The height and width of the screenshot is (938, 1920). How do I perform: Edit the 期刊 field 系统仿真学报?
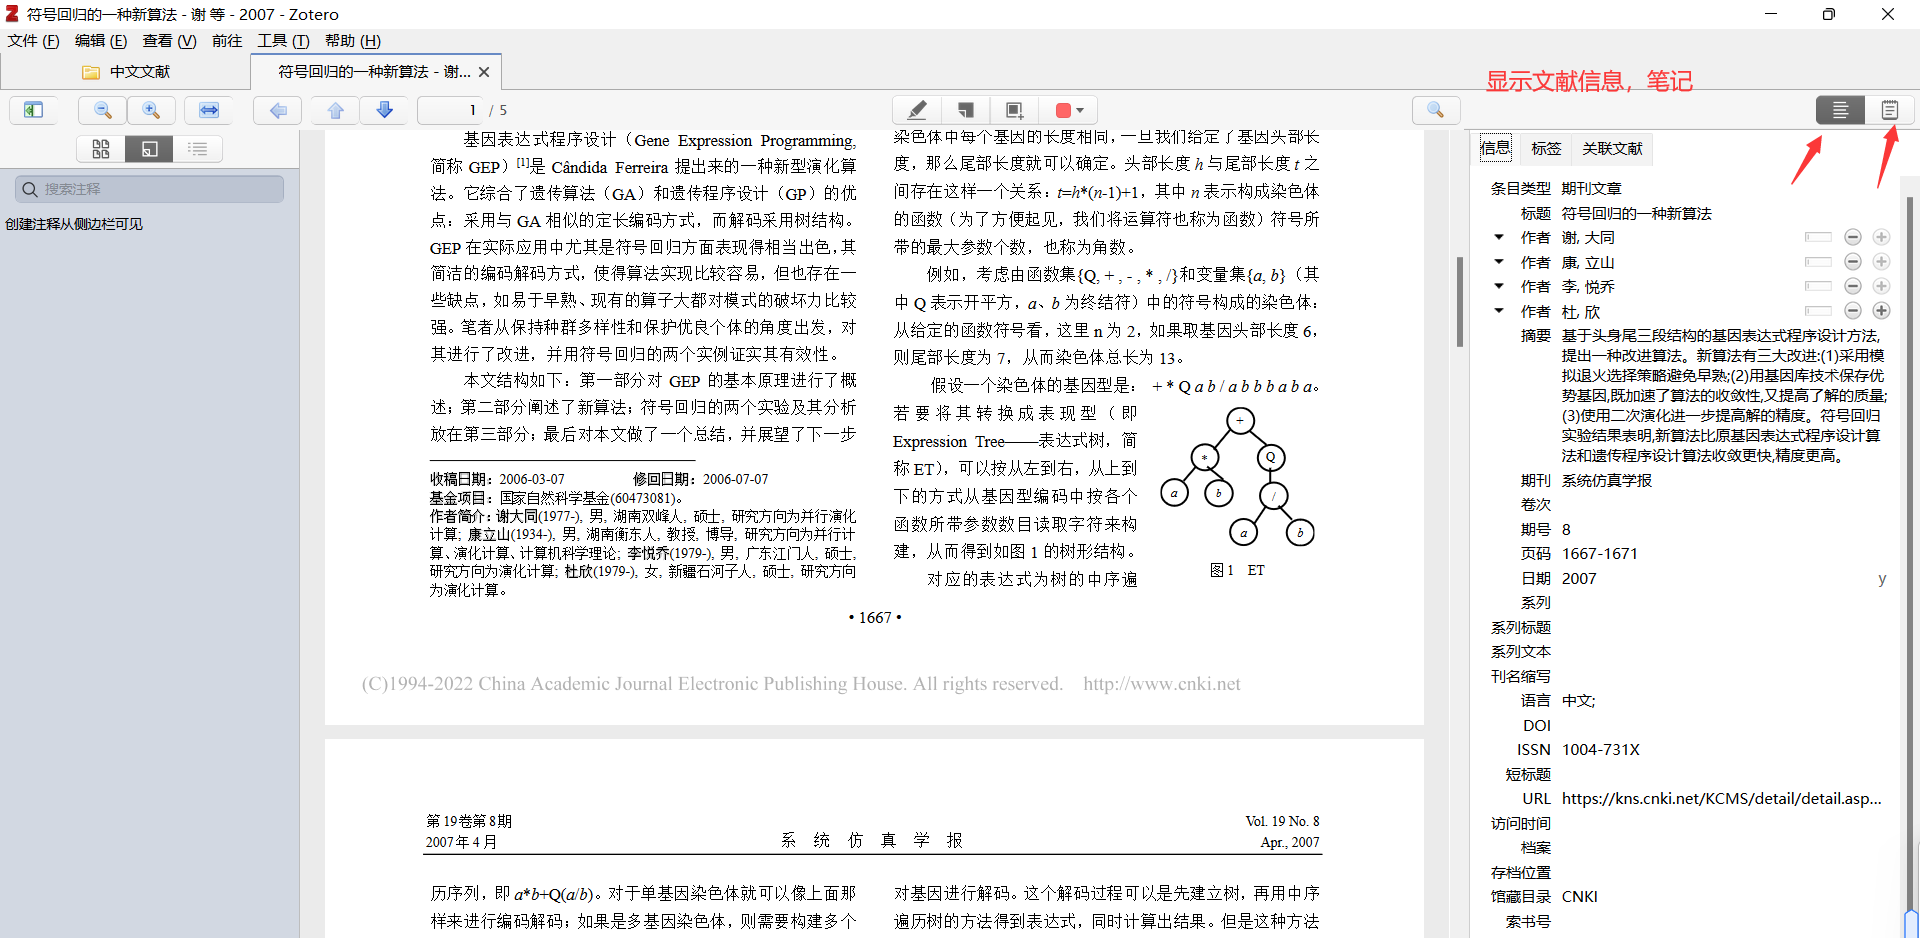tap(1607, 480)
